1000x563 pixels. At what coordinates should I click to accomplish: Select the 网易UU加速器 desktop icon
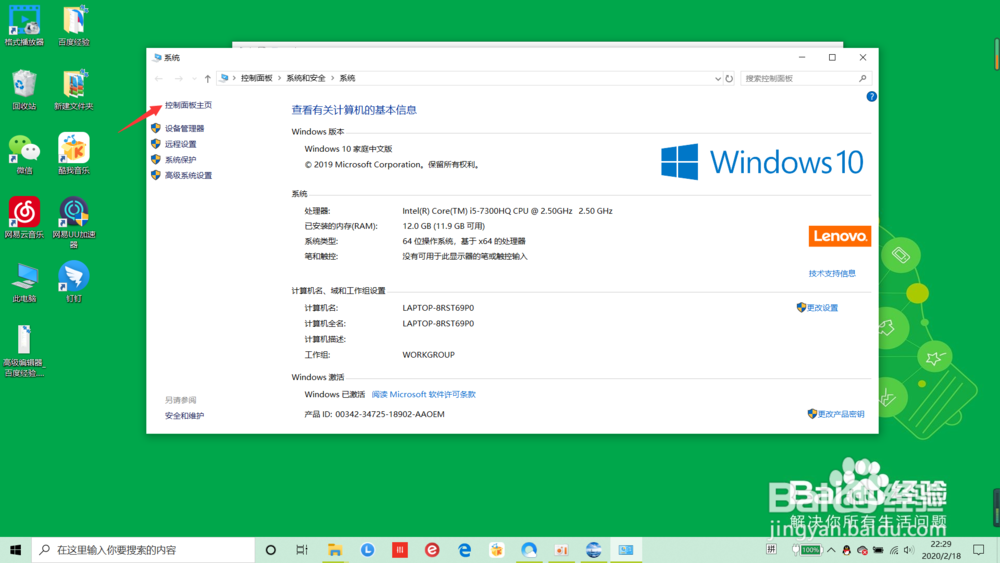tap(74, 223)
